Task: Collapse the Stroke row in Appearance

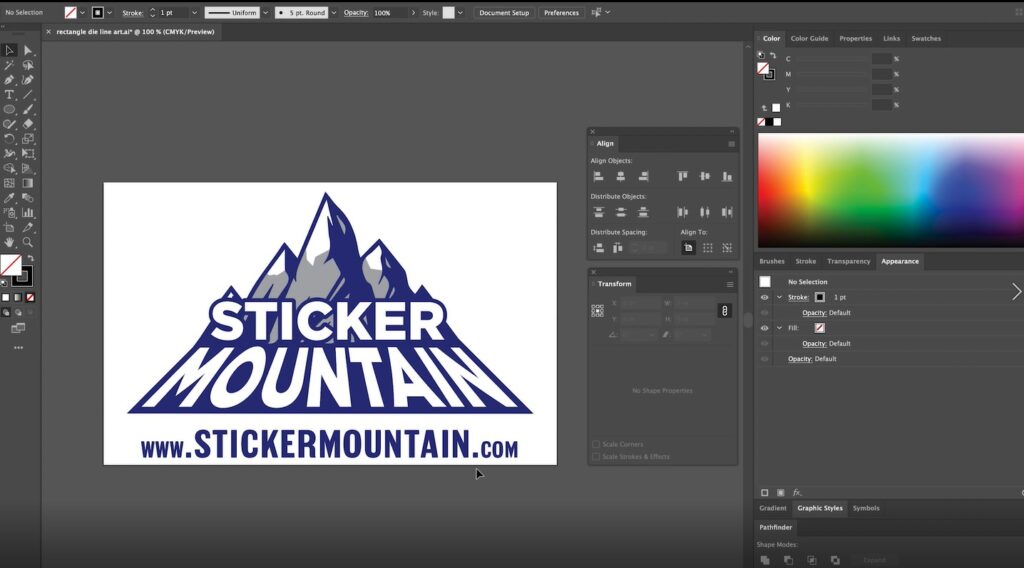Action: [x=779, y=297]
